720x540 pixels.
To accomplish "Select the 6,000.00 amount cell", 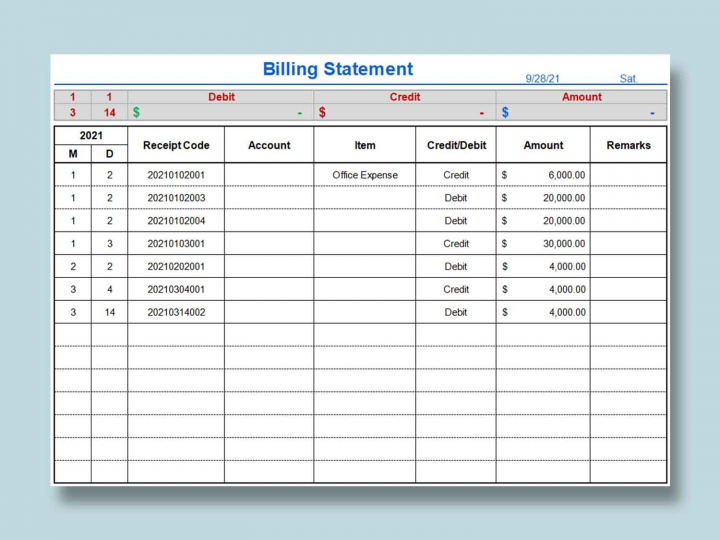I will point(543,175).
